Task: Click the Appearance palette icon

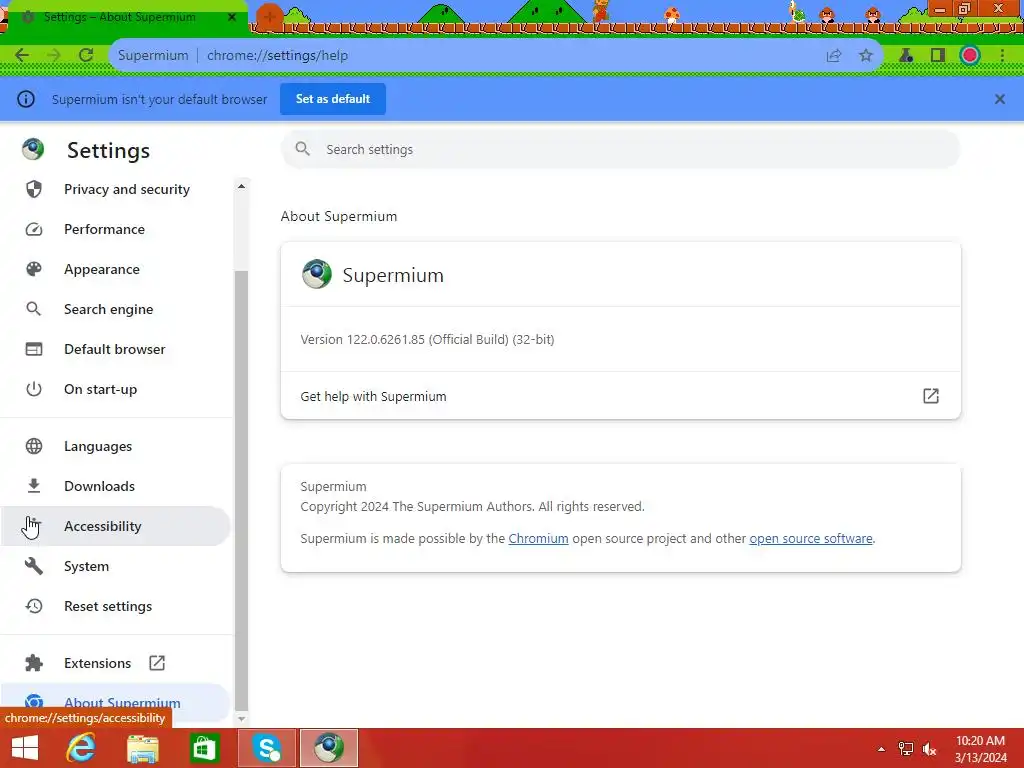Action: (x=34, y=269)
